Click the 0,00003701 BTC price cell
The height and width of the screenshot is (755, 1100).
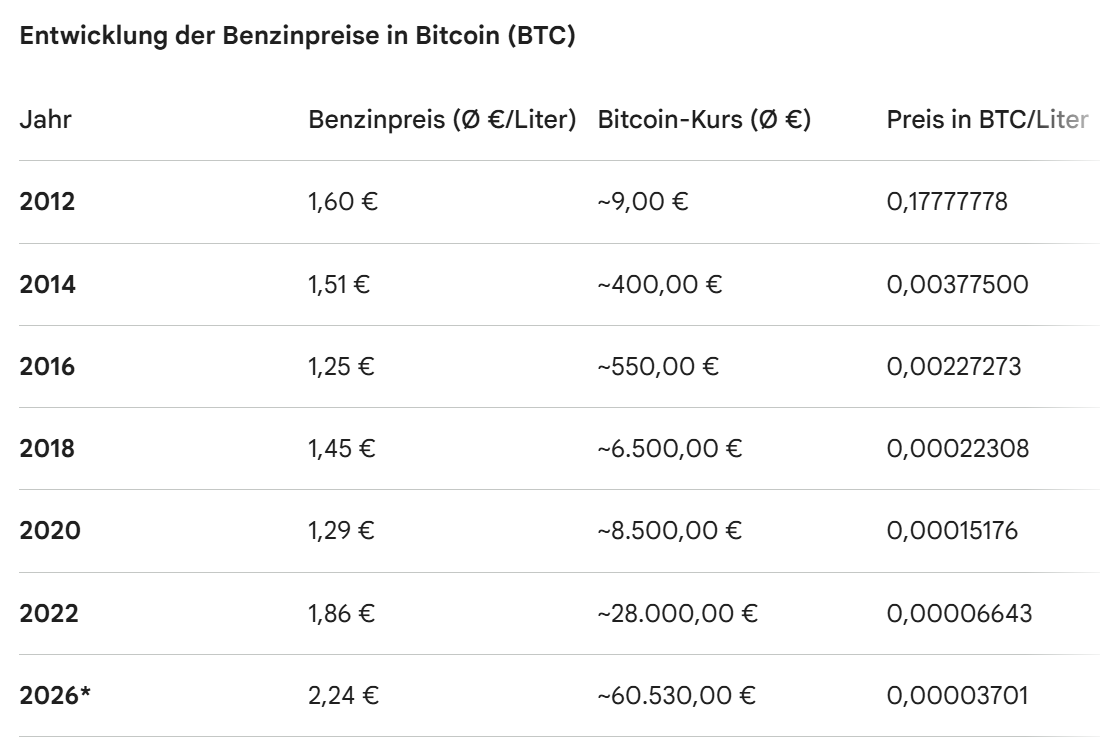coord(957,695)
